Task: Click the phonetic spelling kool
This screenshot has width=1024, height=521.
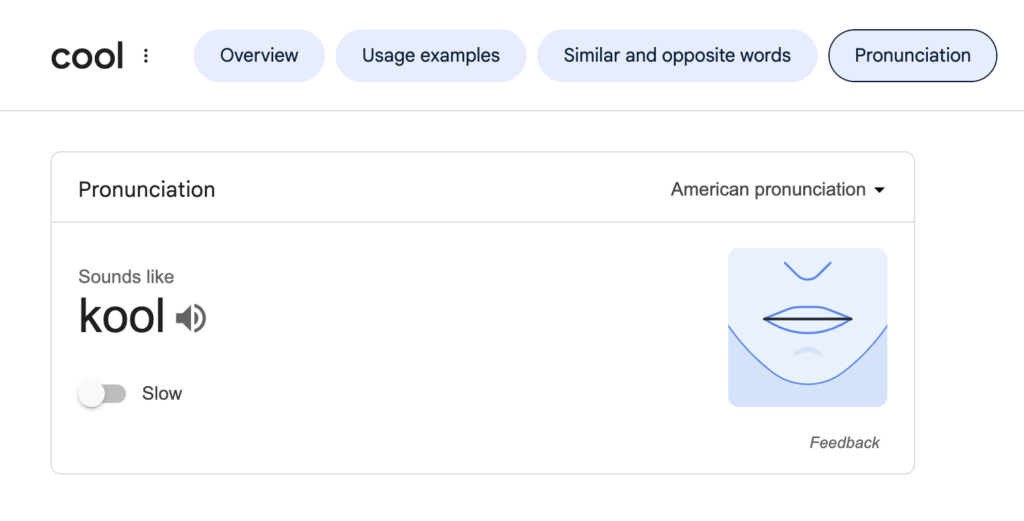Action: (121, 317)
